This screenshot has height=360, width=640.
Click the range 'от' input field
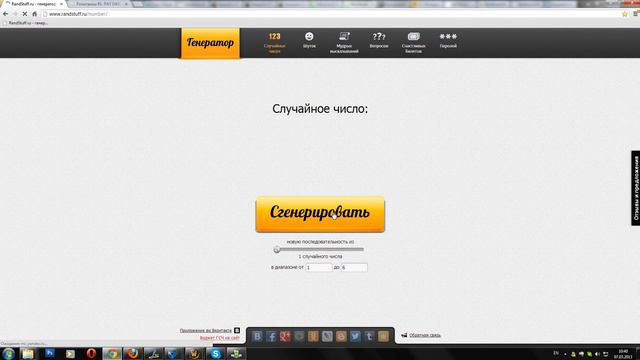pyautogui.click(x=318, y=267)
